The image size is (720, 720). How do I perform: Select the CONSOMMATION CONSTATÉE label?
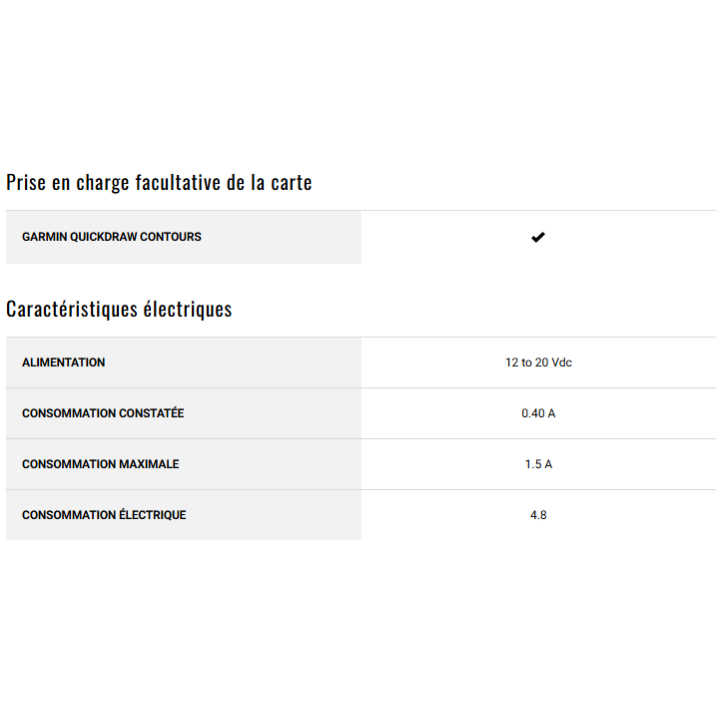(103, 413)
